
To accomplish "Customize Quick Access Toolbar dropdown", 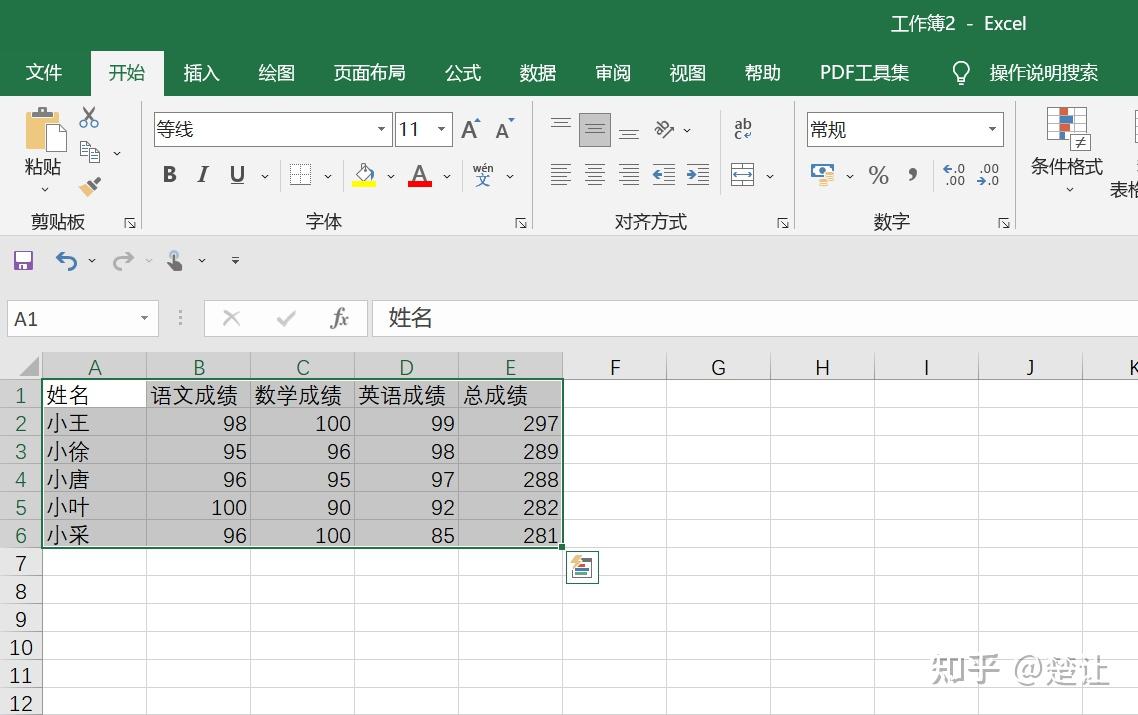I will pyautogui.click(x=235, y=260).
